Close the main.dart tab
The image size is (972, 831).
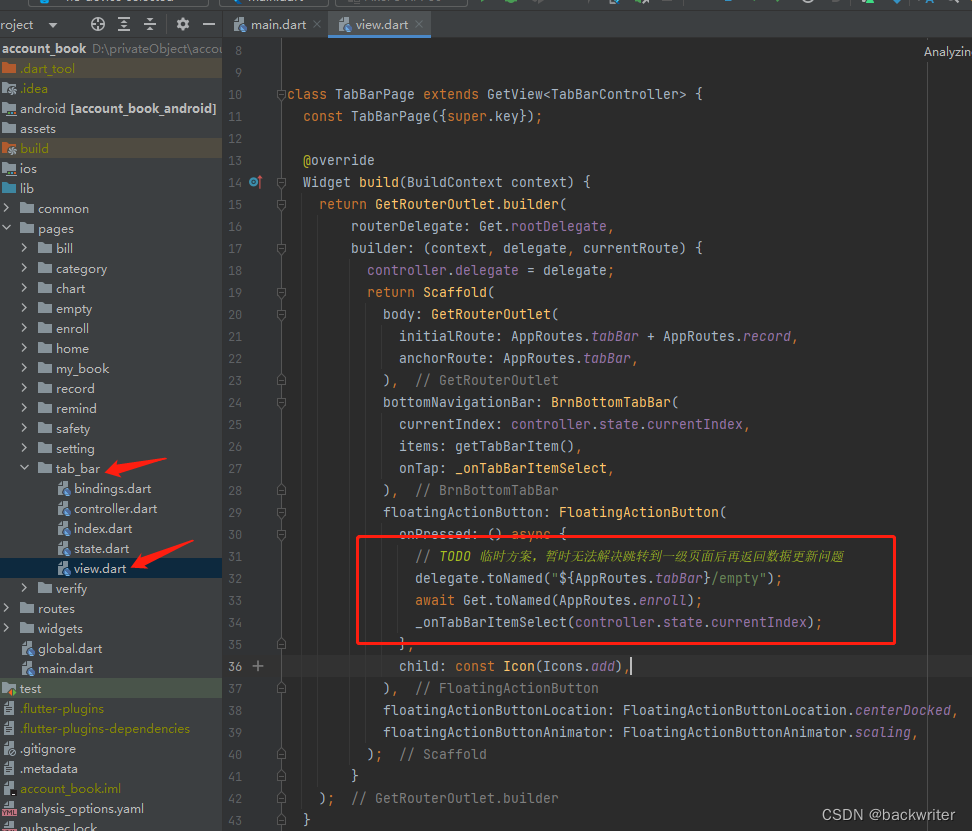point(317,24)
